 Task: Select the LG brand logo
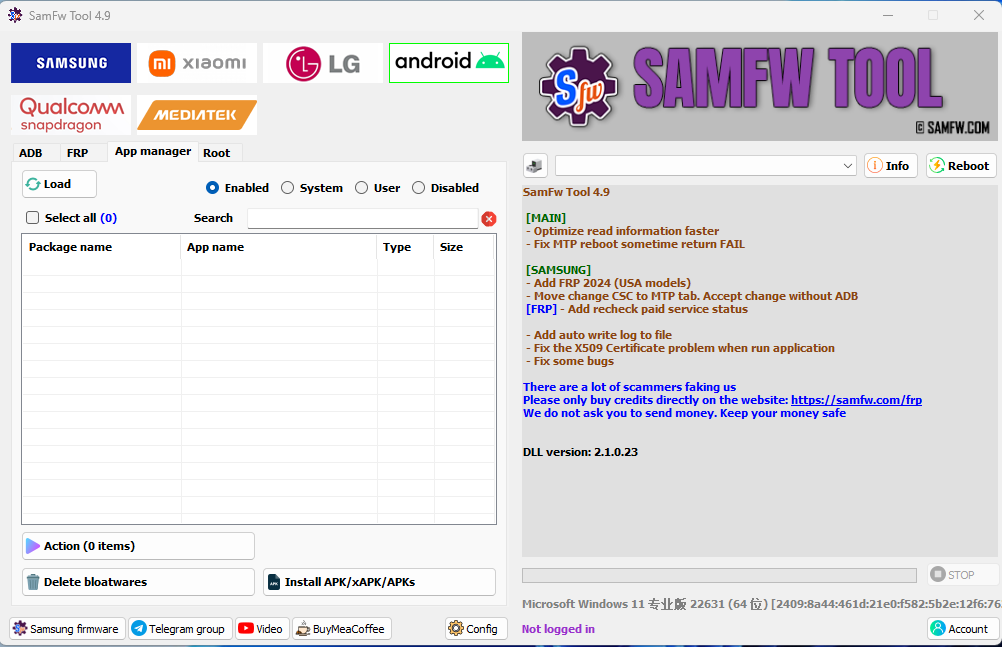[323, 63]
